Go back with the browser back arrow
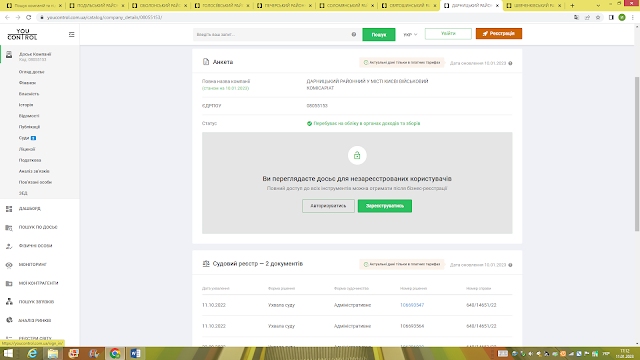Screen dimensions: 640x360 pos(7,17)
